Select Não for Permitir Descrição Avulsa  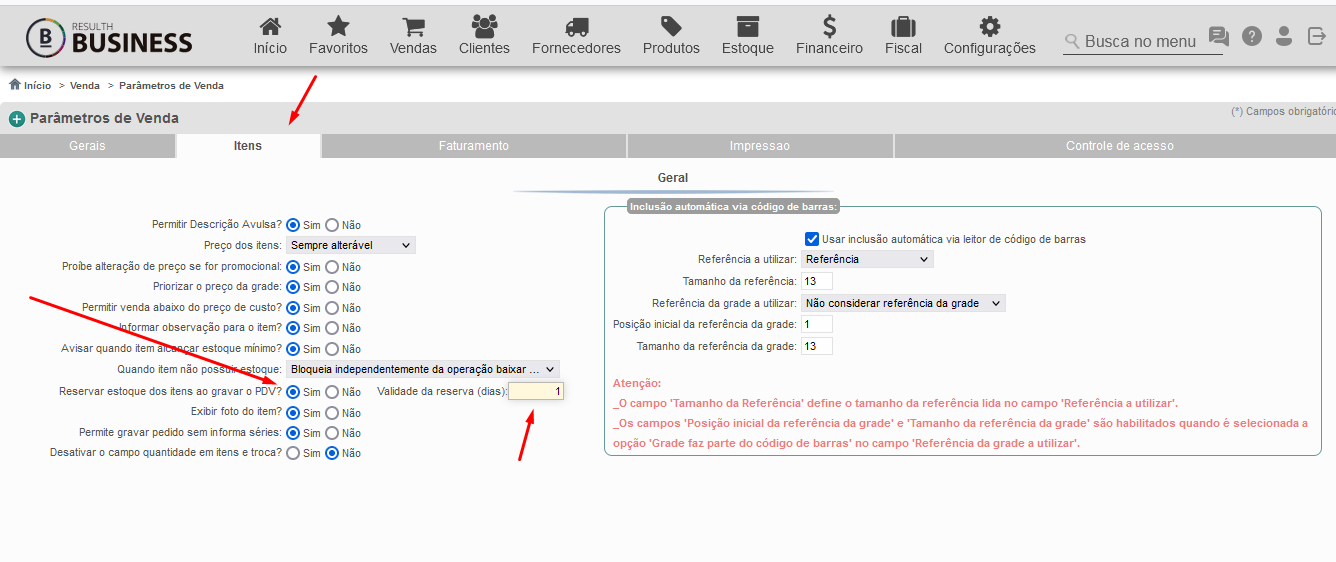[x=332, y=225]
